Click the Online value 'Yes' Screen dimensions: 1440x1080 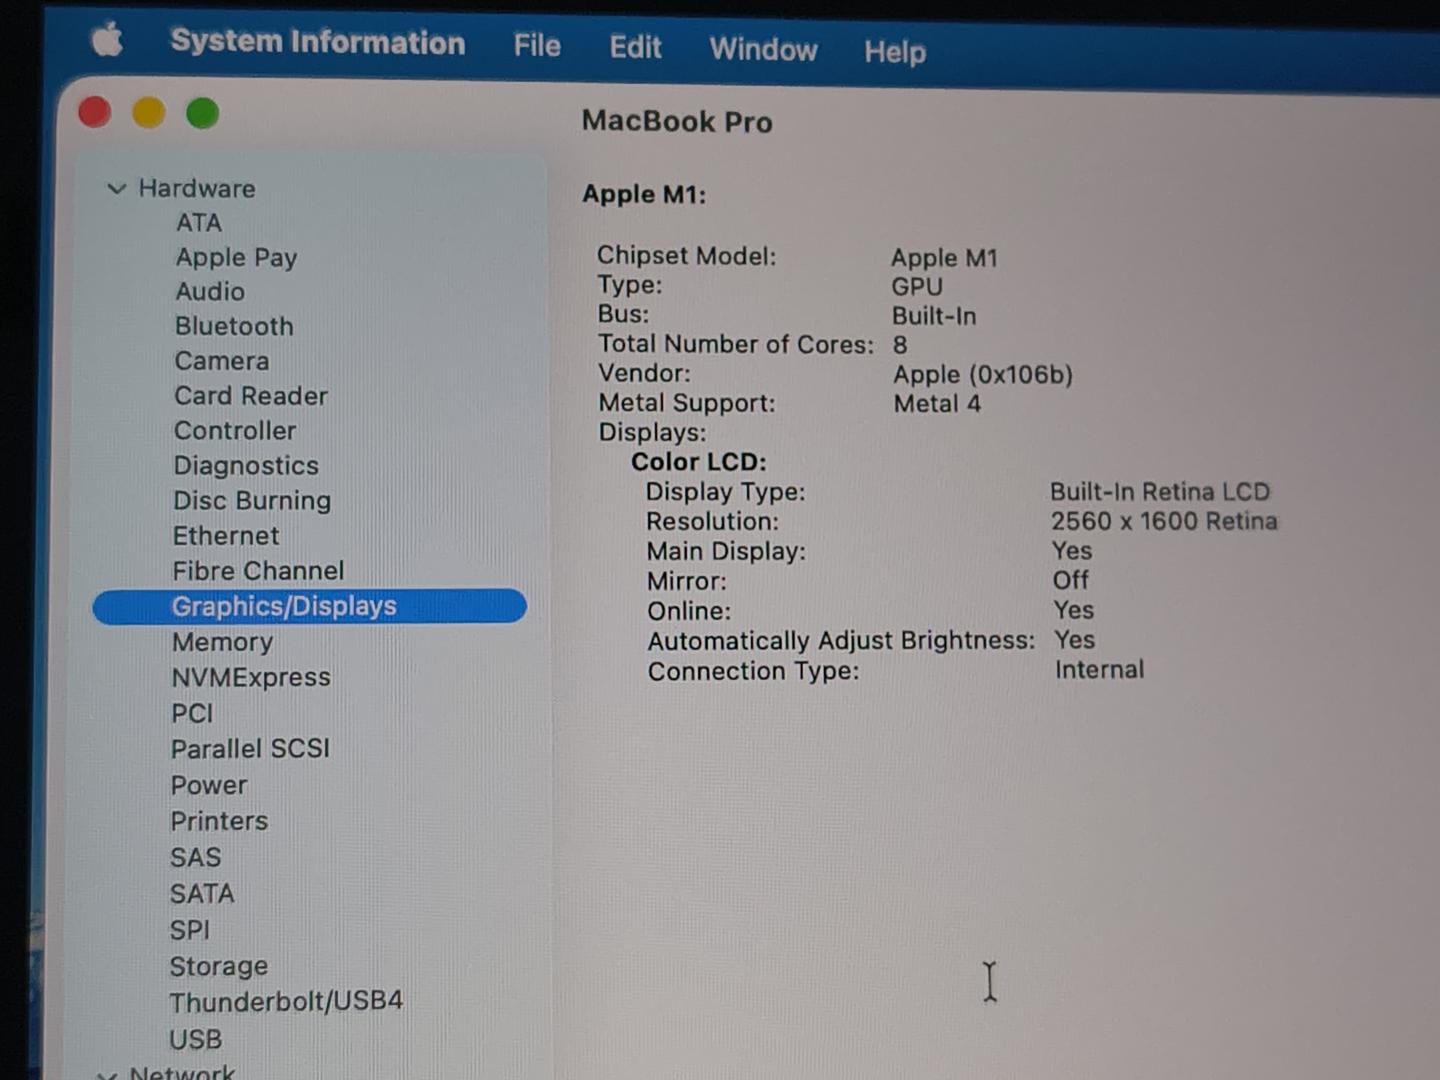1074,610
